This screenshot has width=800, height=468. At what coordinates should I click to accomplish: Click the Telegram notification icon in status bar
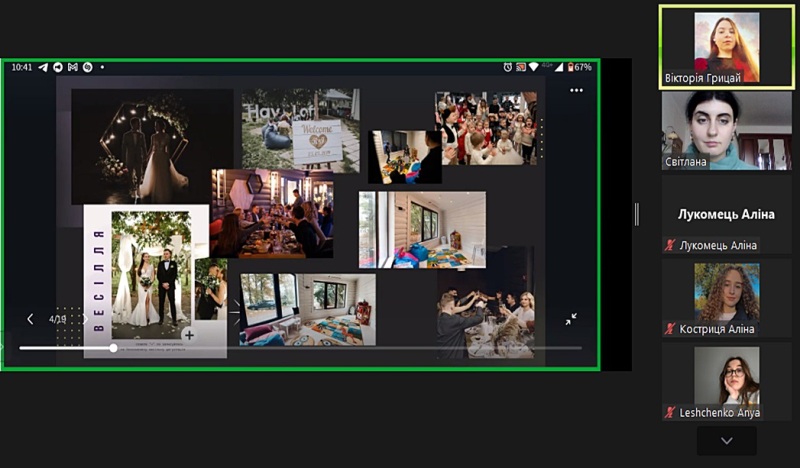tap(43, 67)
